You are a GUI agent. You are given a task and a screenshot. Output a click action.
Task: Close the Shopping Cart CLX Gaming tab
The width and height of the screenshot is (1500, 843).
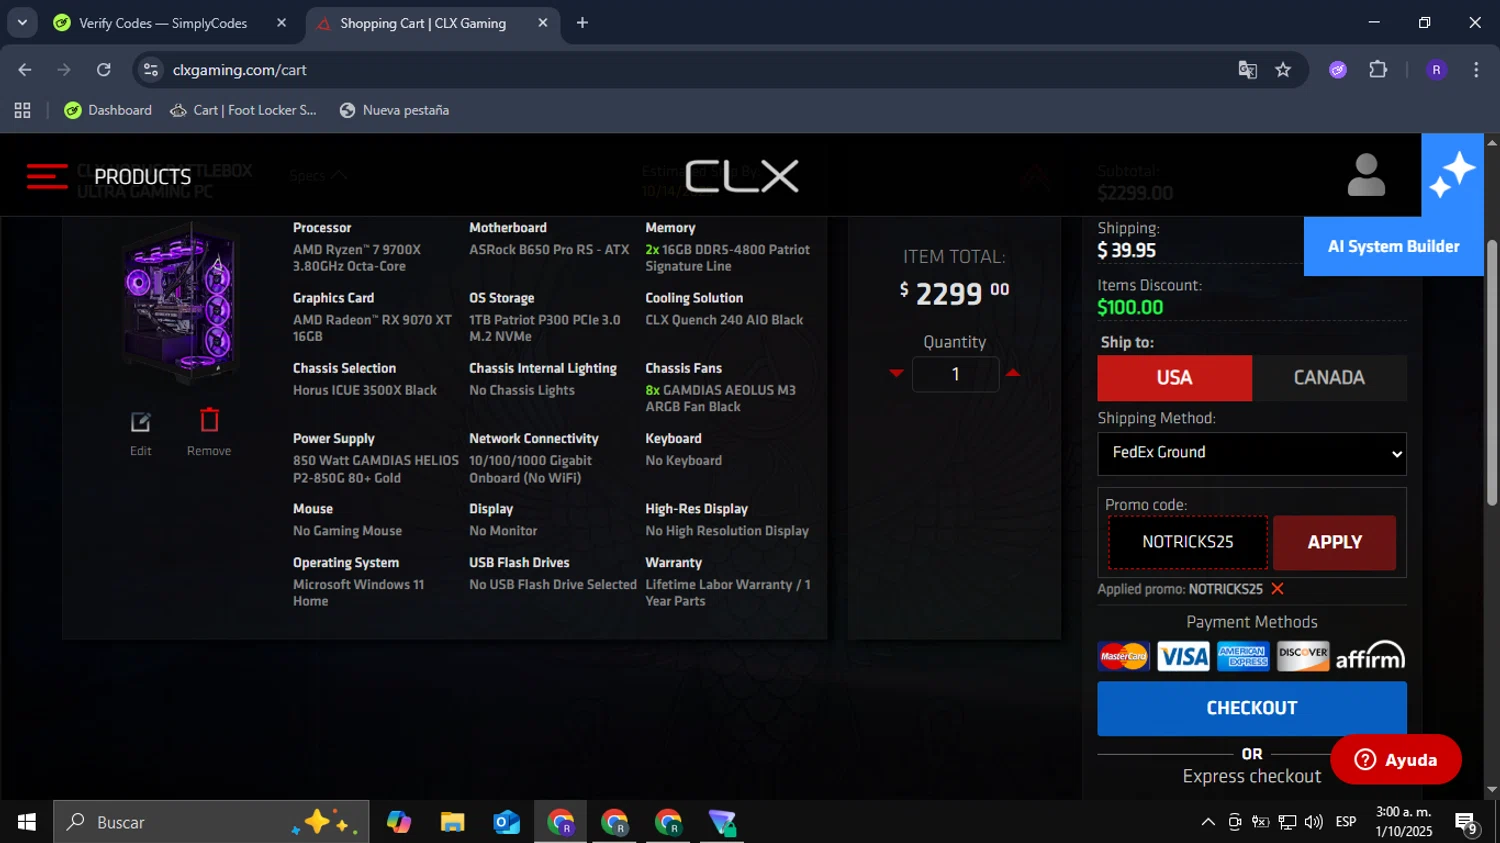click(x=543, y=23)
